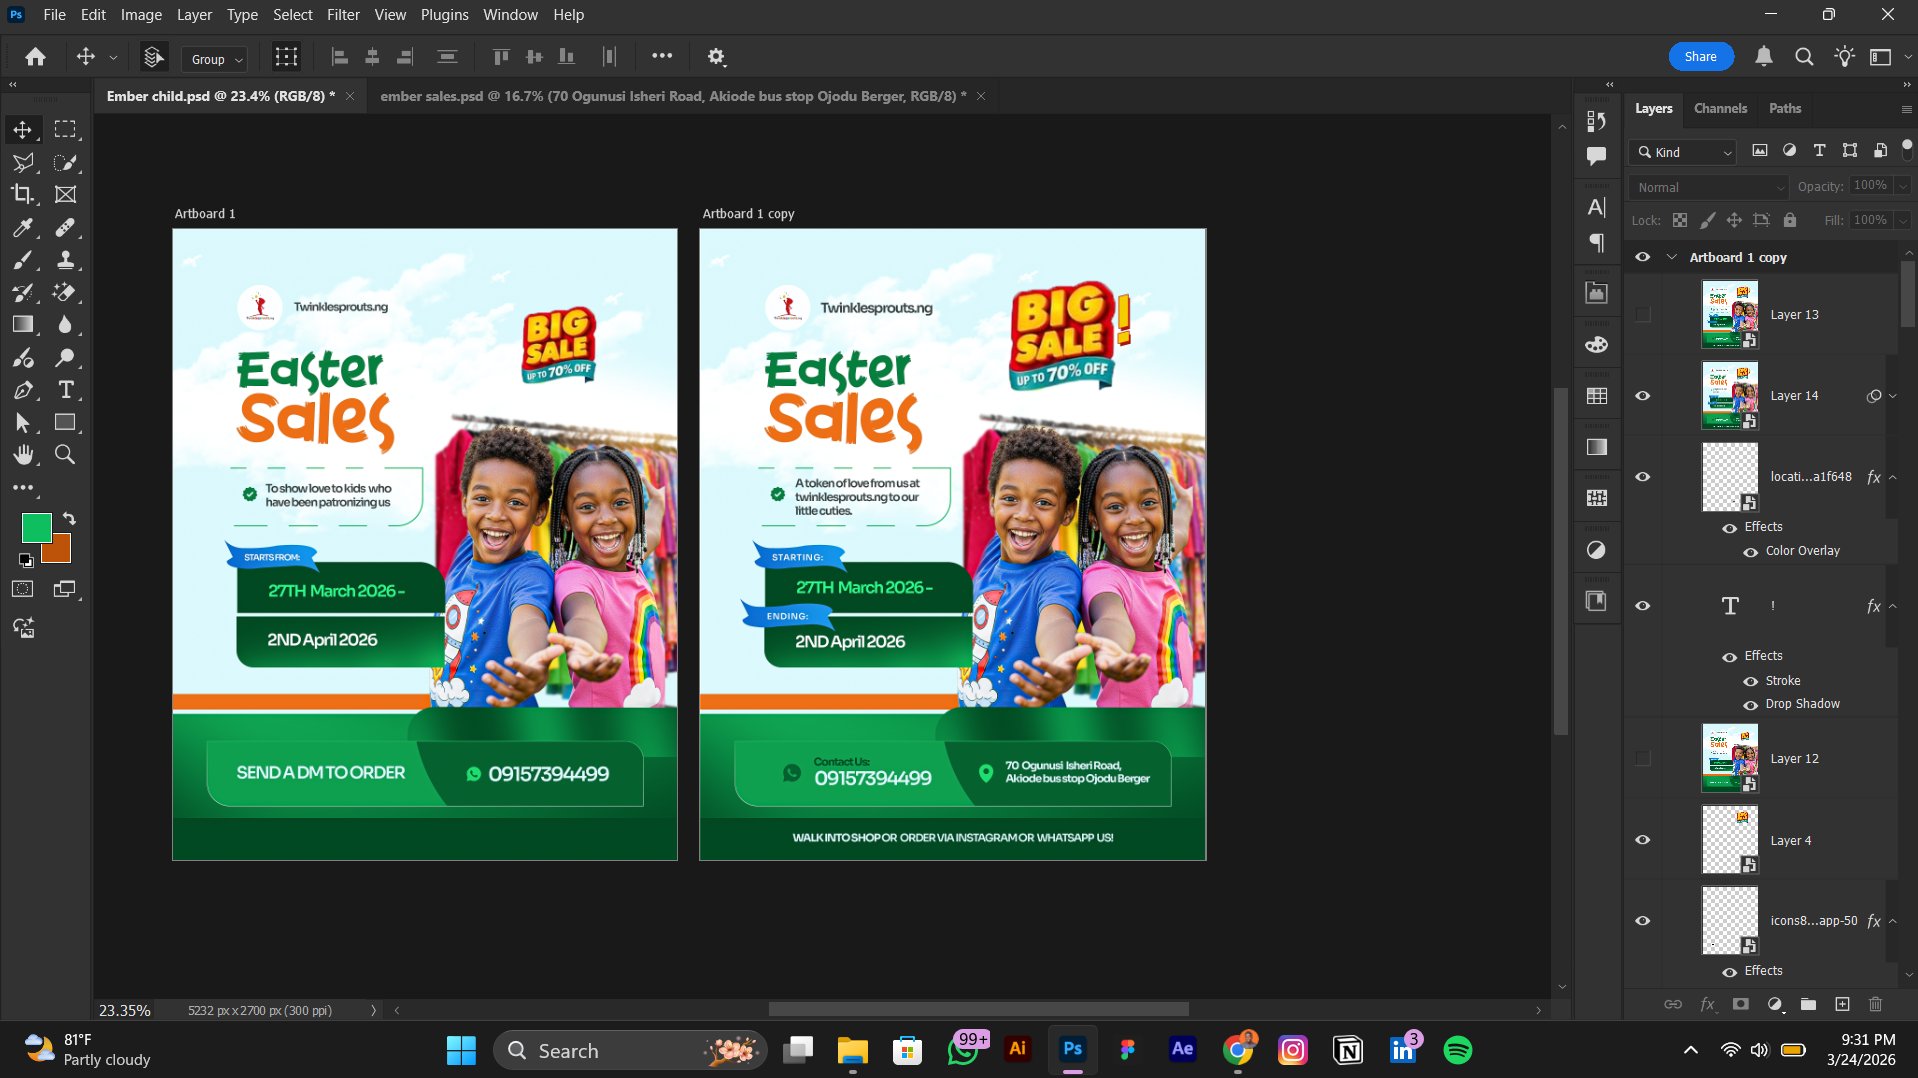The height and width of the screenshot is (1078, 1918).
Task: Toggle visibility of the Color Overlay effect
Action: (1750, 552)
